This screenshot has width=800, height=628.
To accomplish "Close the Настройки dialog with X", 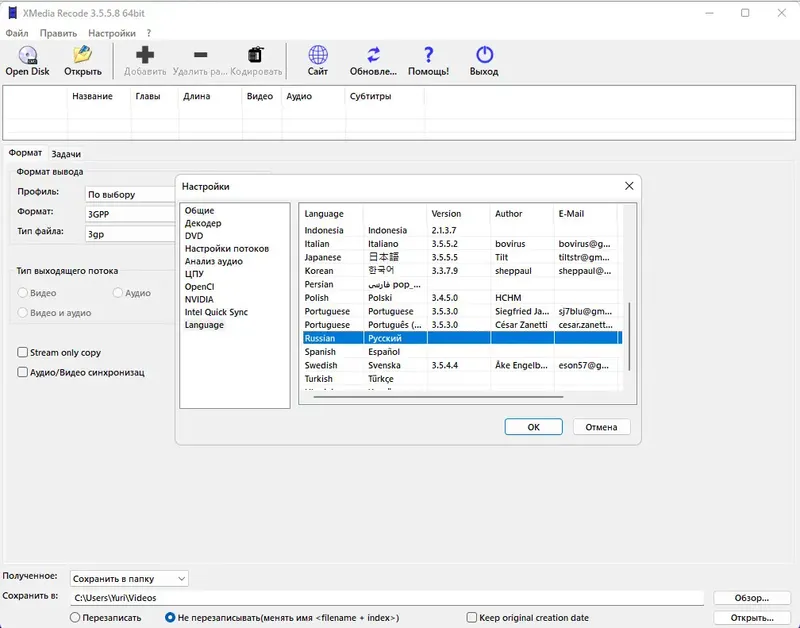I will [x=629, y=186].
